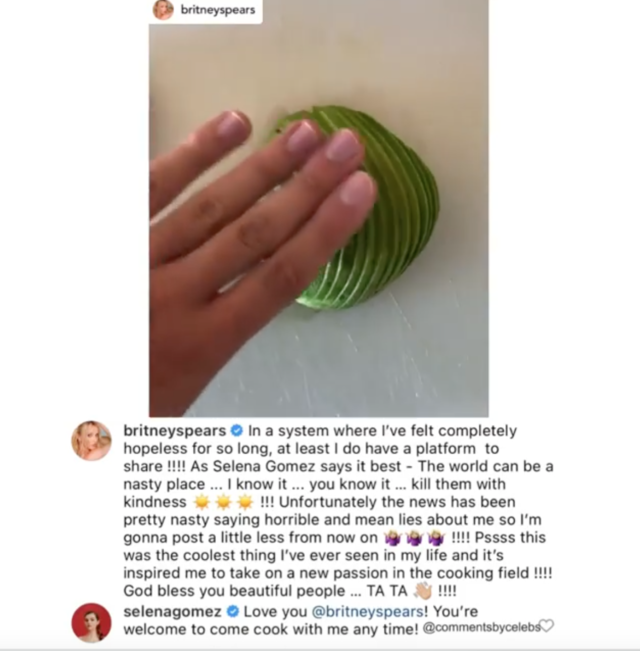Open the @britneyspears mention in Selena's comment
The height and width of the screenshot is (651, 640).
click(367, 611)
